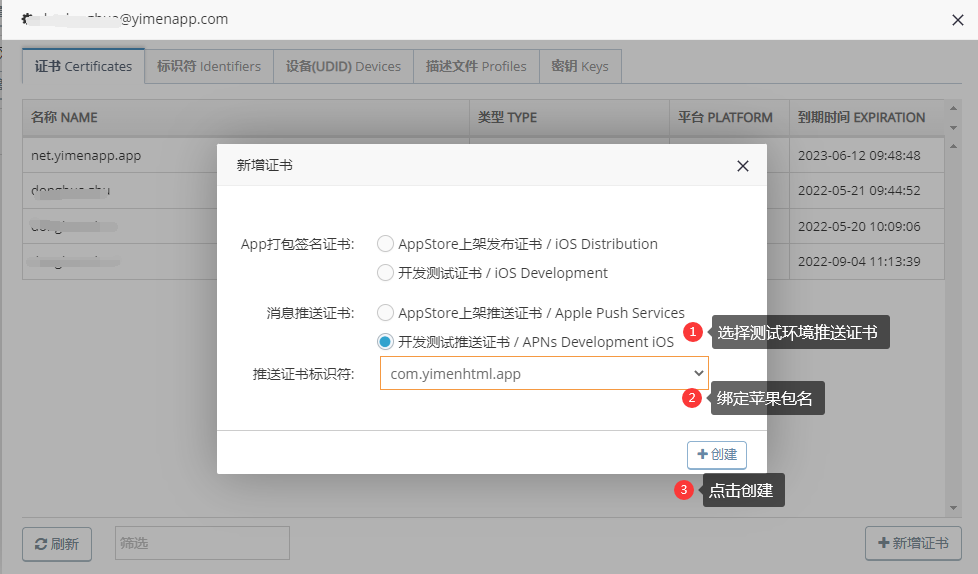This screenshot has width=978, height=574.
Task: Close the 新增证书 dialog
Action: 742,166
